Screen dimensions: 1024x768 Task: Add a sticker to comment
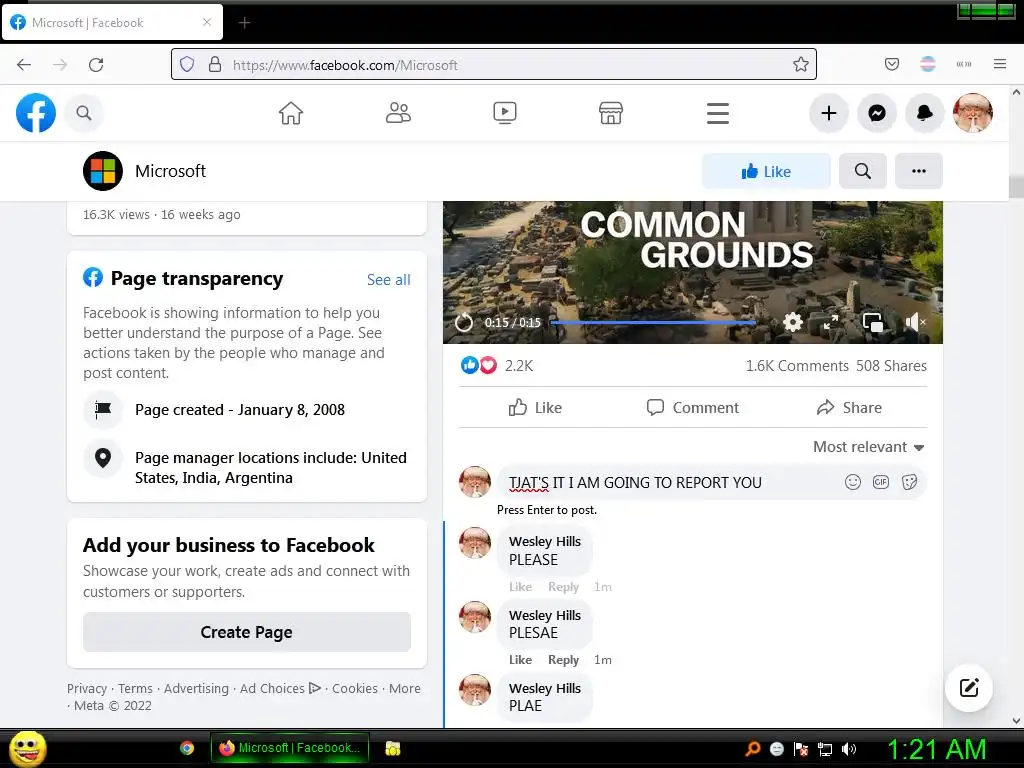909,482
